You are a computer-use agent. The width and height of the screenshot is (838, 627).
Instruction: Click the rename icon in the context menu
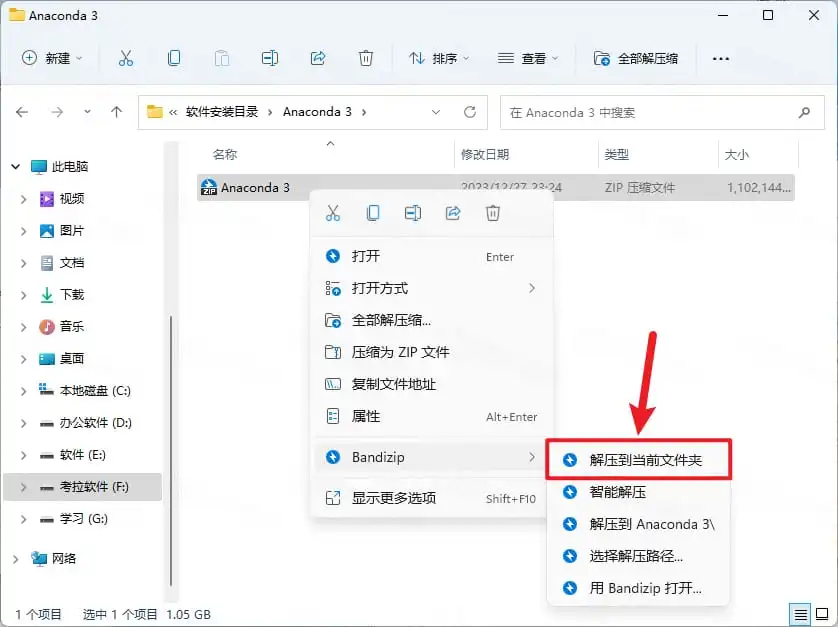[x=413, y=213]
